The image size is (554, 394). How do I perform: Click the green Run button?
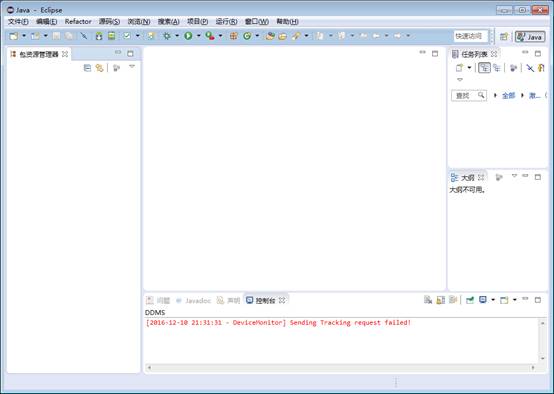(x=188, y=36)
